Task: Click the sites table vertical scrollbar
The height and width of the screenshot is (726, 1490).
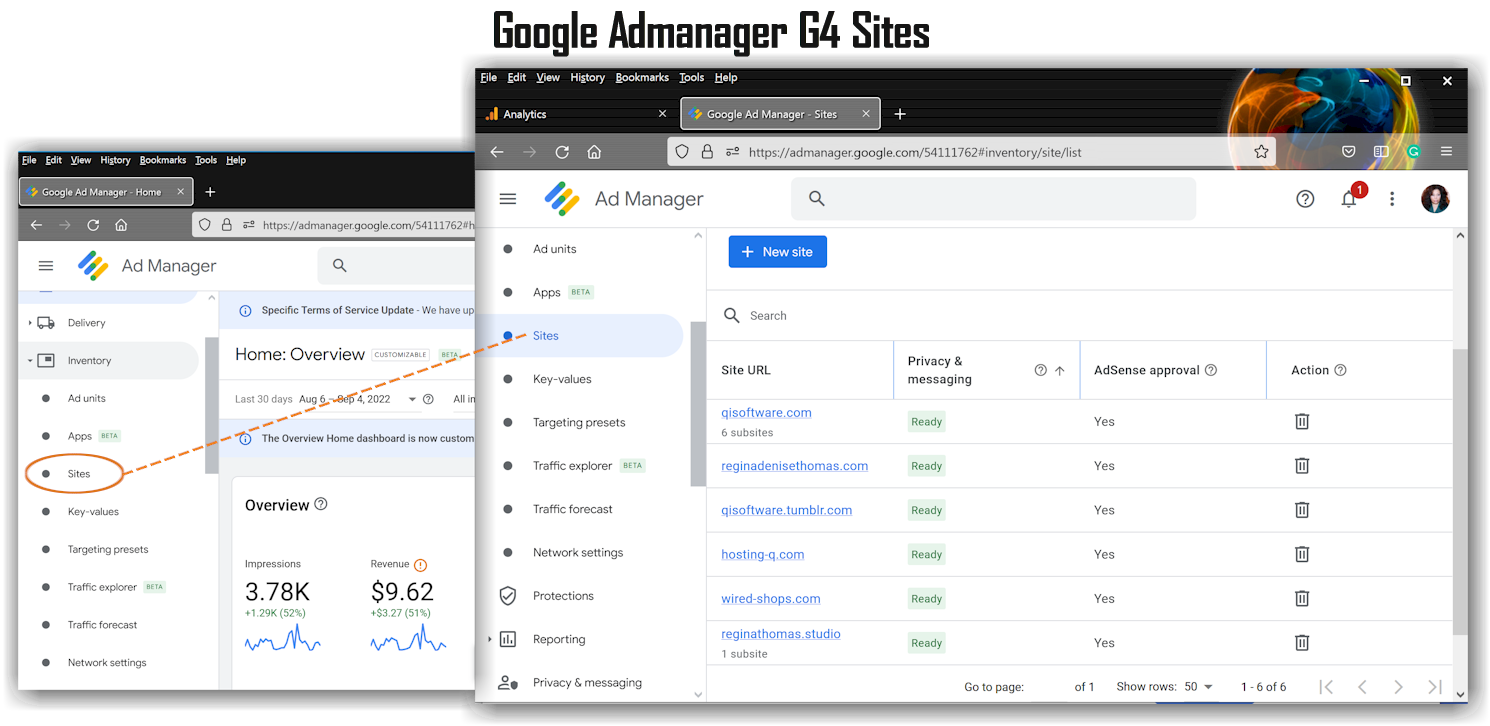Action: (1460, 490)
